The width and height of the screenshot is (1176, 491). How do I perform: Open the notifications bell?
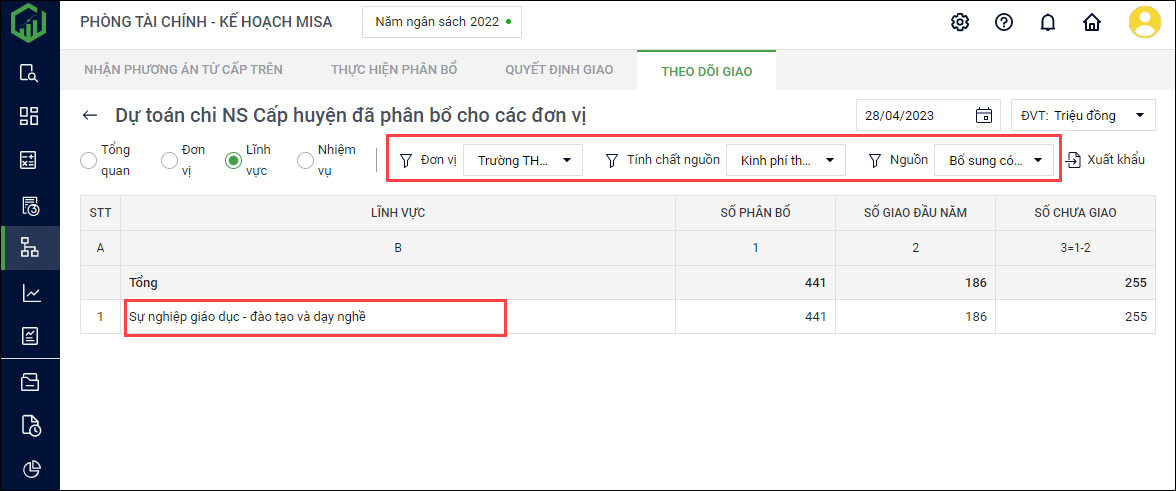[x=1048, y=22]
